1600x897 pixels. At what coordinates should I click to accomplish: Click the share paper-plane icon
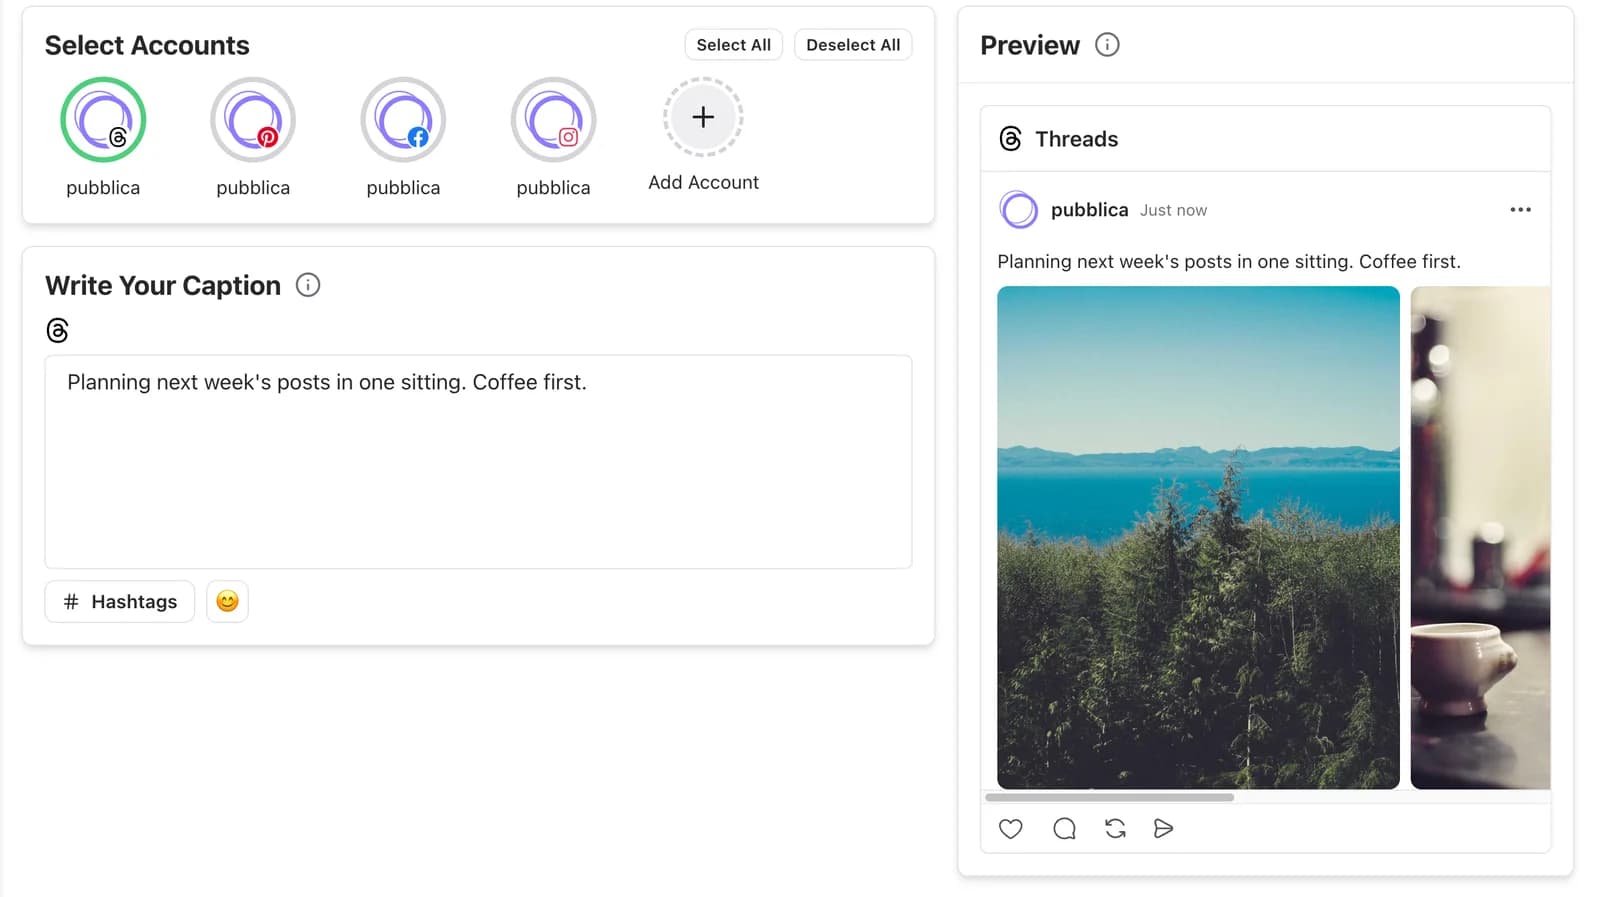(x=1163, y=829)
